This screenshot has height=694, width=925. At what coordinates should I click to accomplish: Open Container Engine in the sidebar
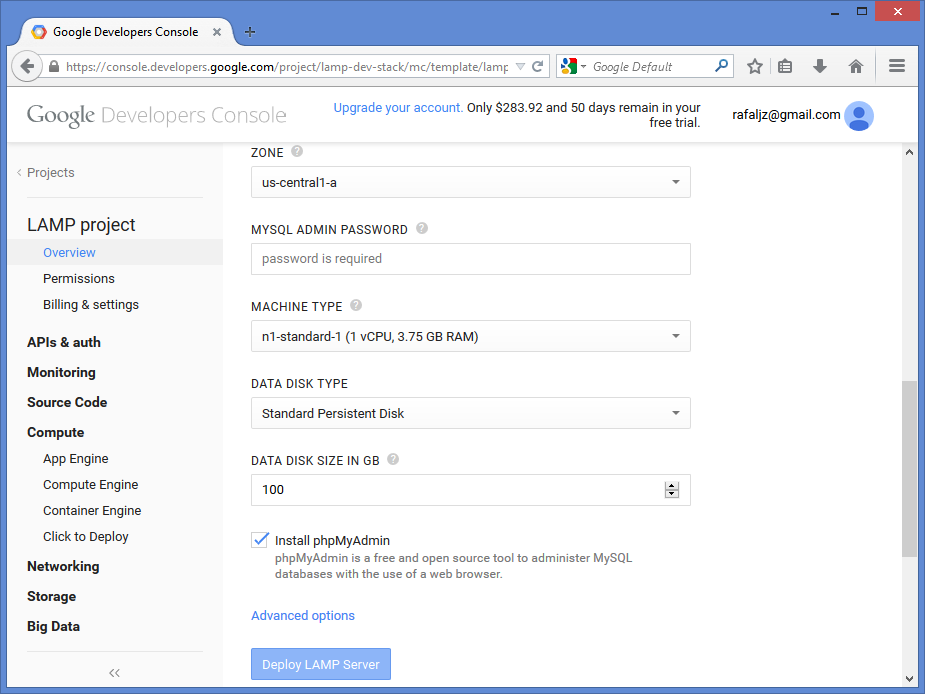tap(92, 510)
